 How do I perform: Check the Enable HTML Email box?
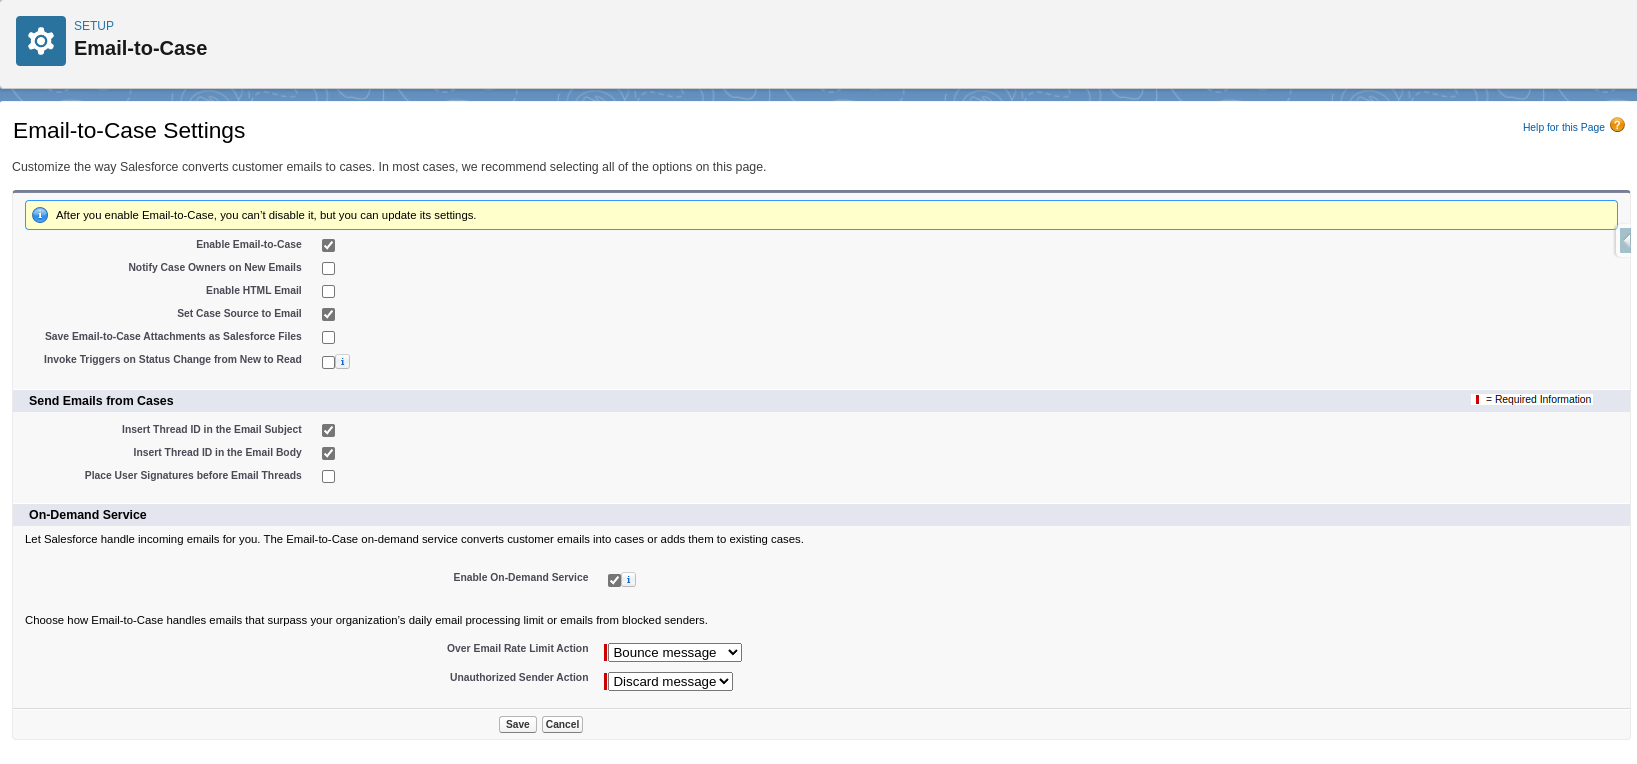[x=328, y=291]
